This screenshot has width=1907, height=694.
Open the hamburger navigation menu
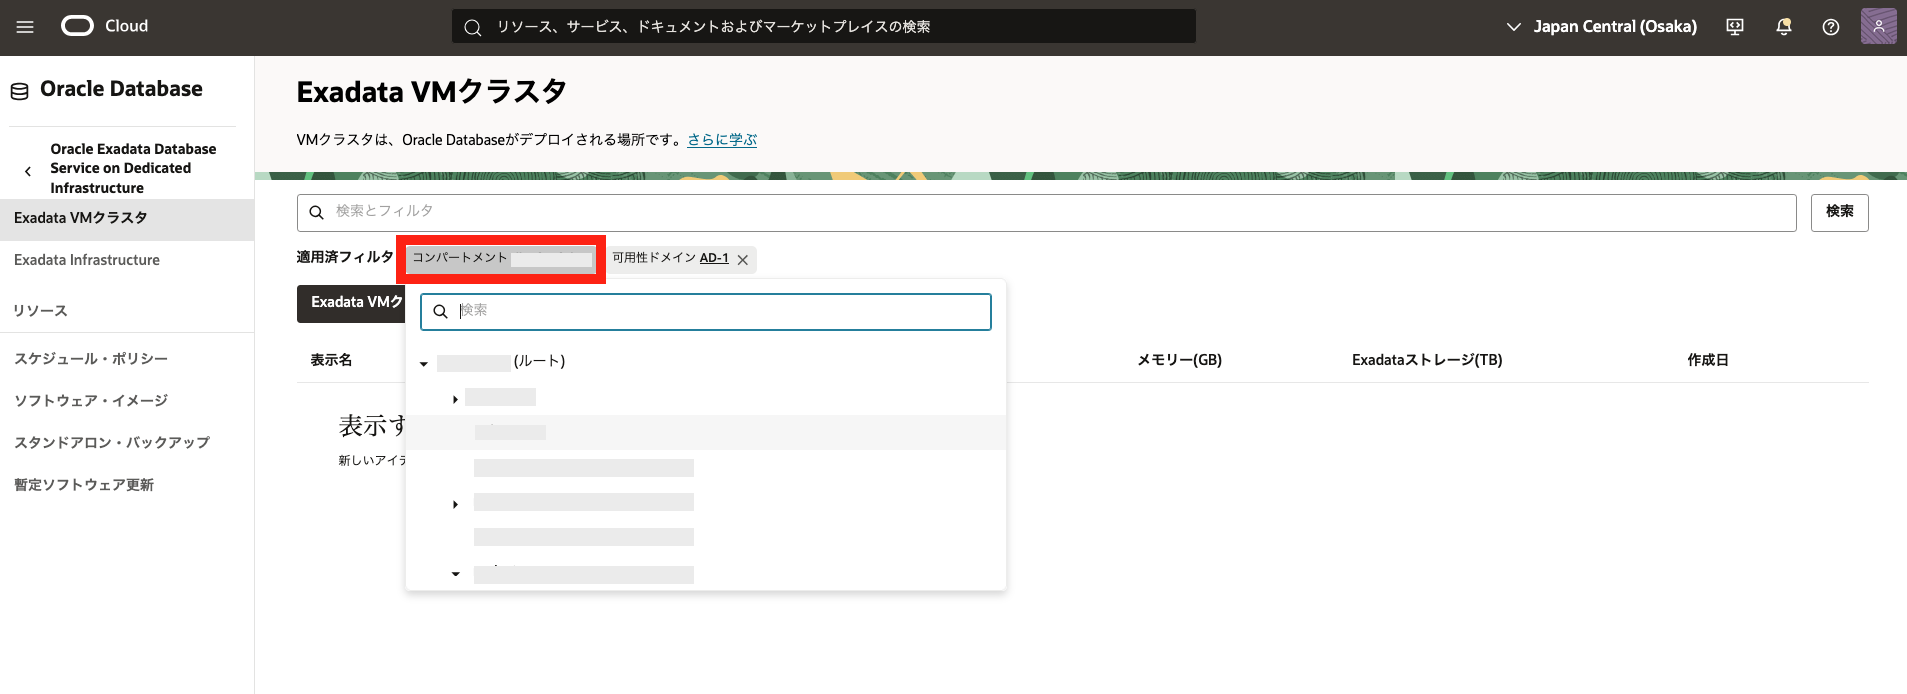point(25,27)
